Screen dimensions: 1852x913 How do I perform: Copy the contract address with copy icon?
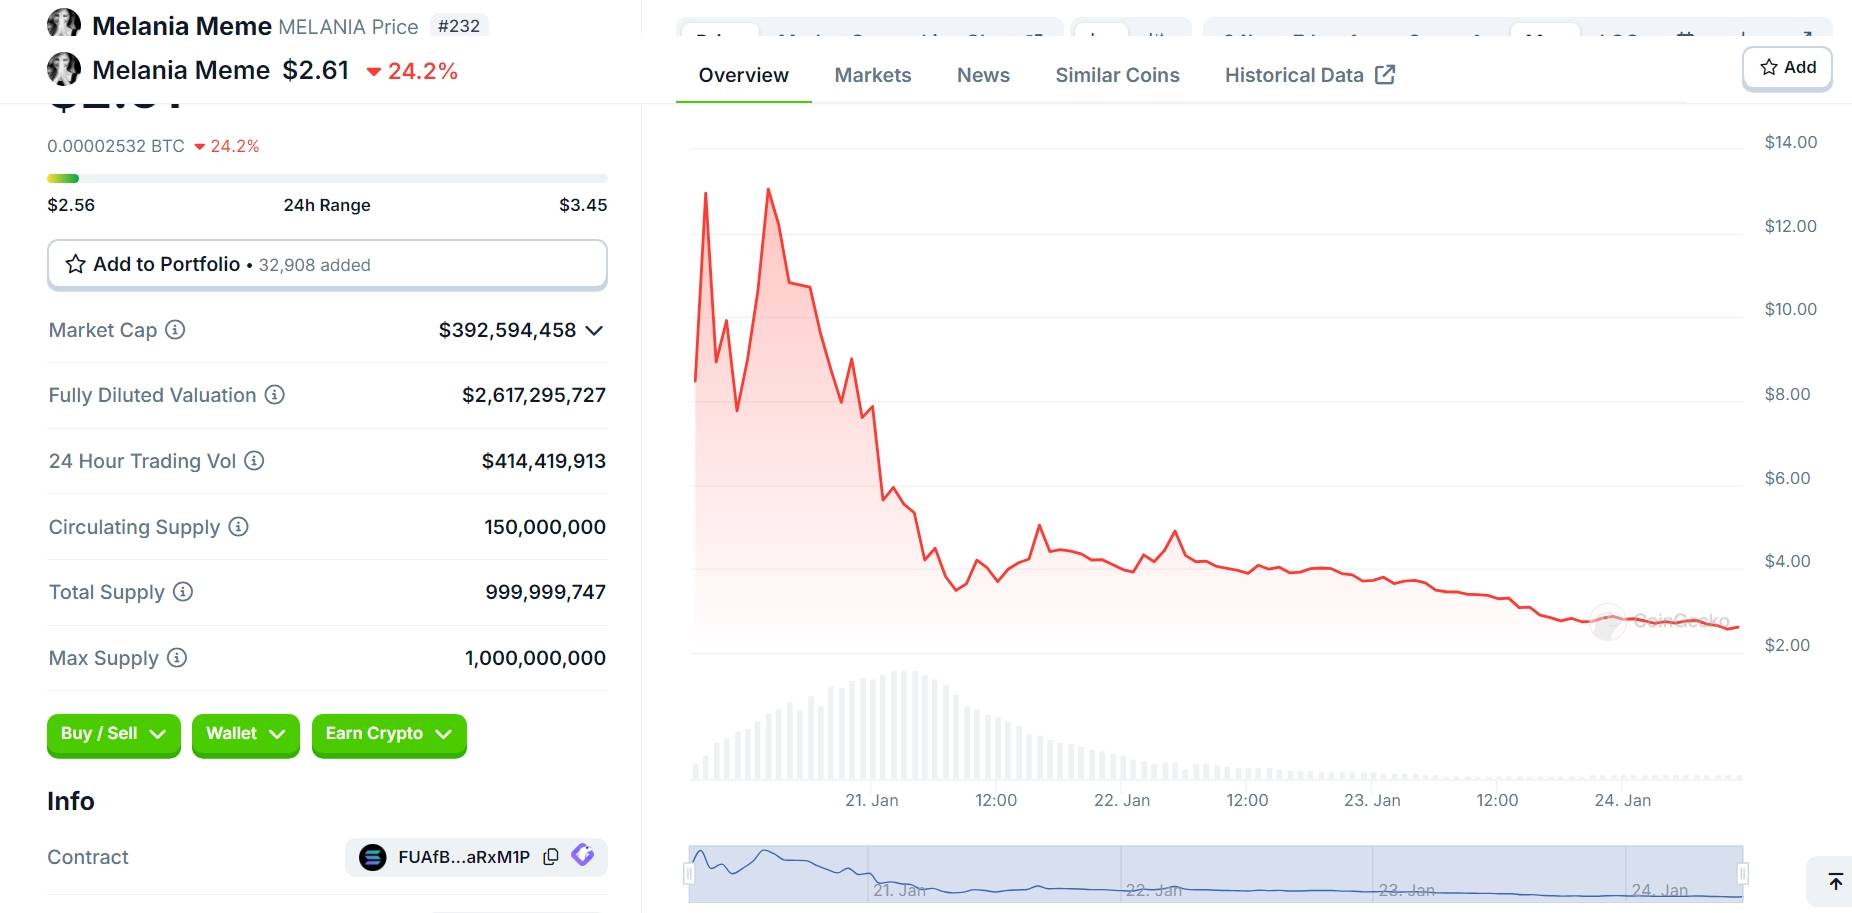[550, 857]
